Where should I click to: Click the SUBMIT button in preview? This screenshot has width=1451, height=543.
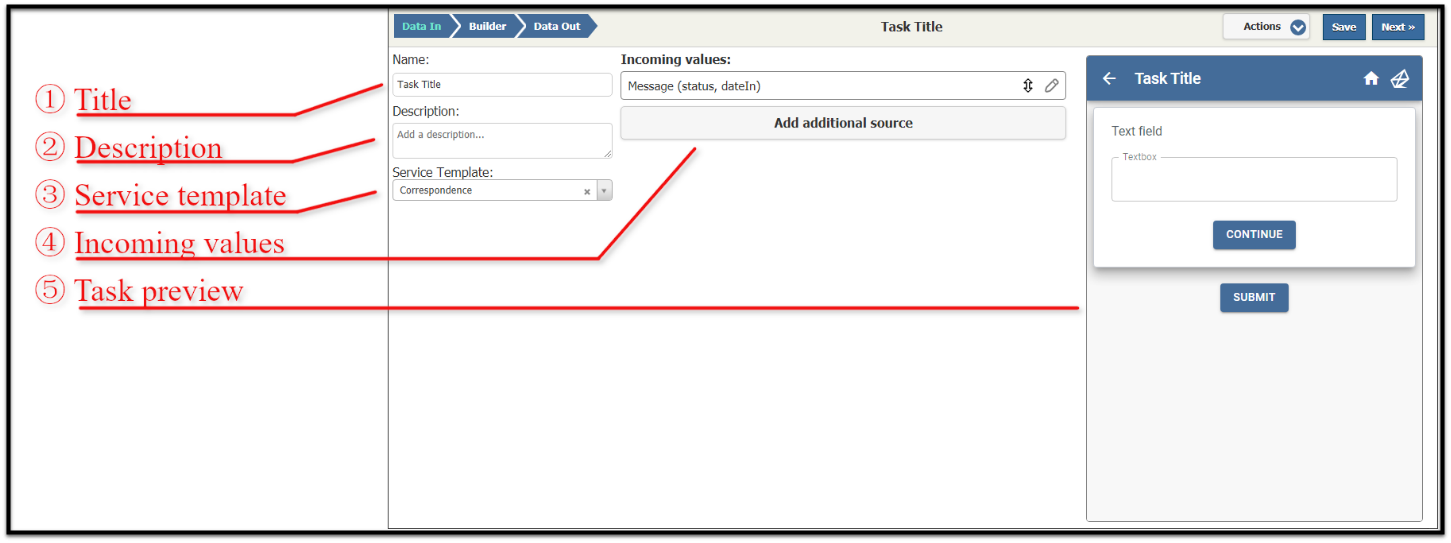point(1254,298)
